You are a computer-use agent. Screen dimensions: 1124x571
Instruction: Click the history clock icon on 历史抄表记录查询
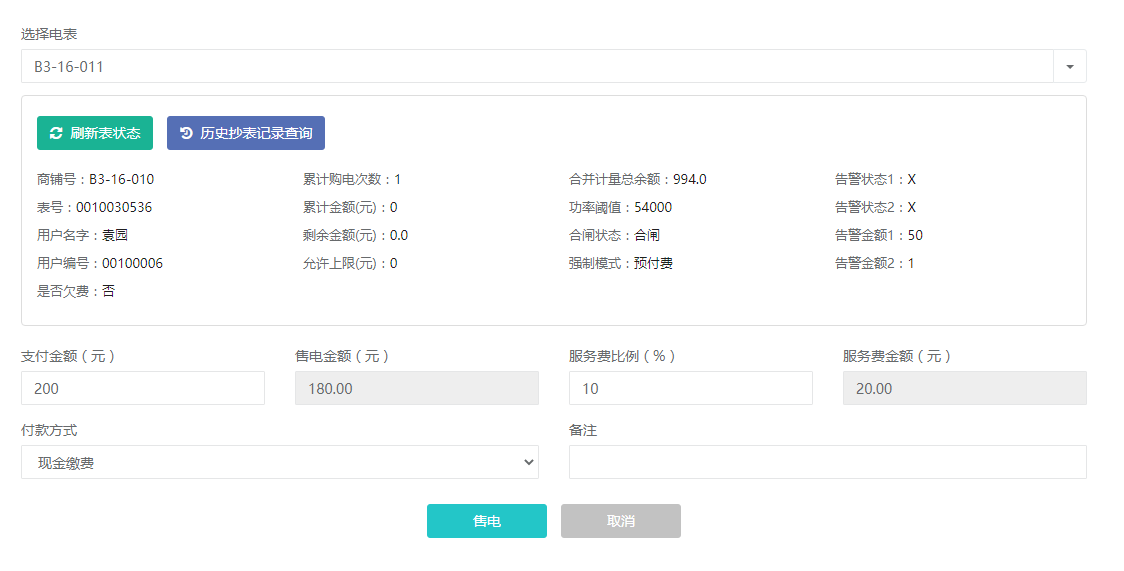pos(186,133)
